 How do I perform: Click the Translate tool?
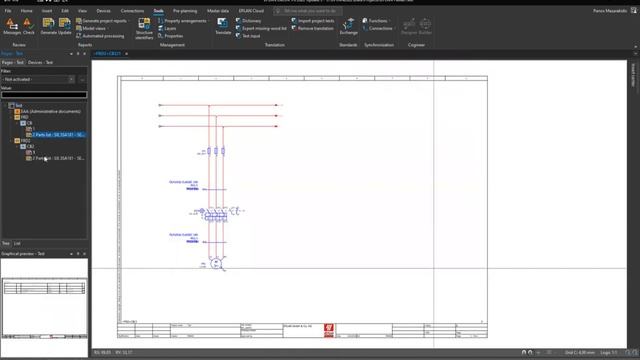223,27
